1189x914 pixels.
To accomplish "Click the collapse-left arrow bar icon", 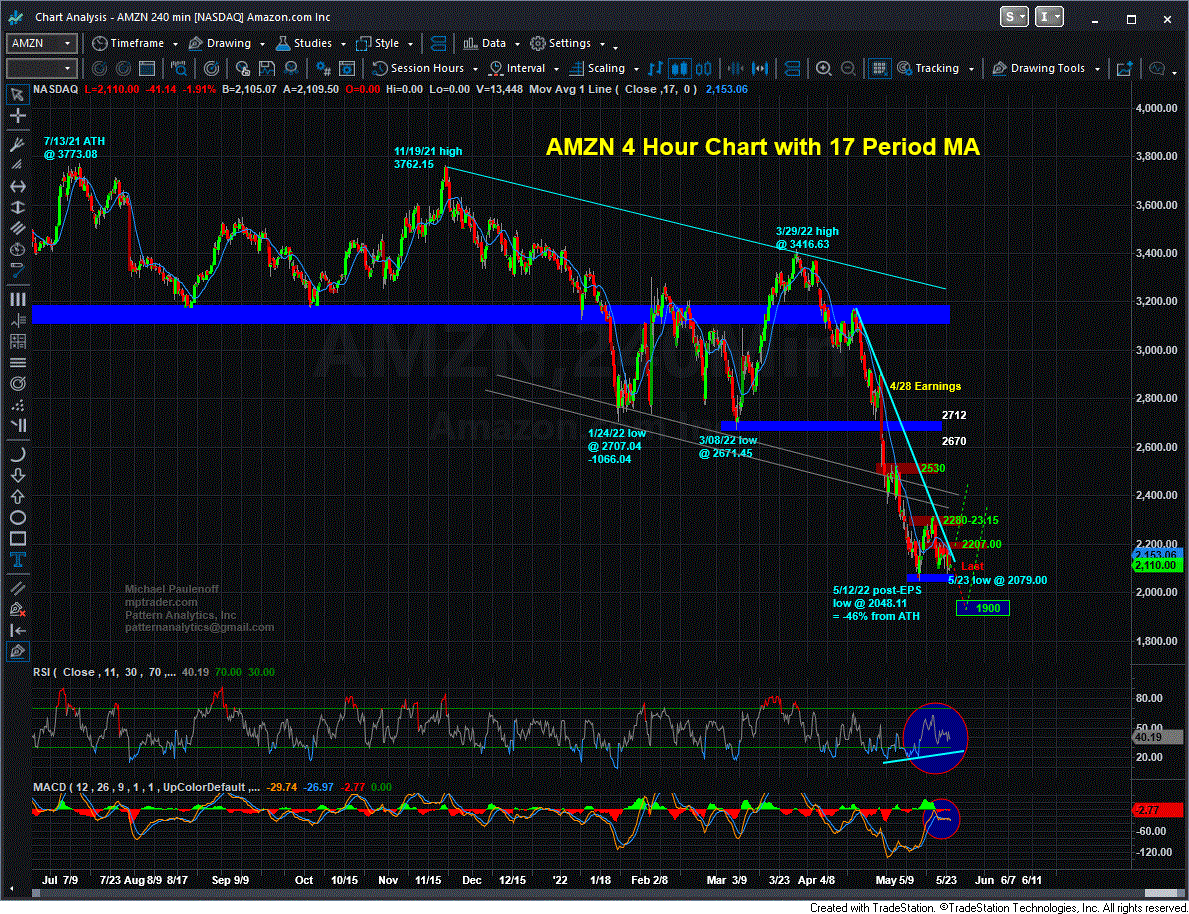I will tap(17, 630).
